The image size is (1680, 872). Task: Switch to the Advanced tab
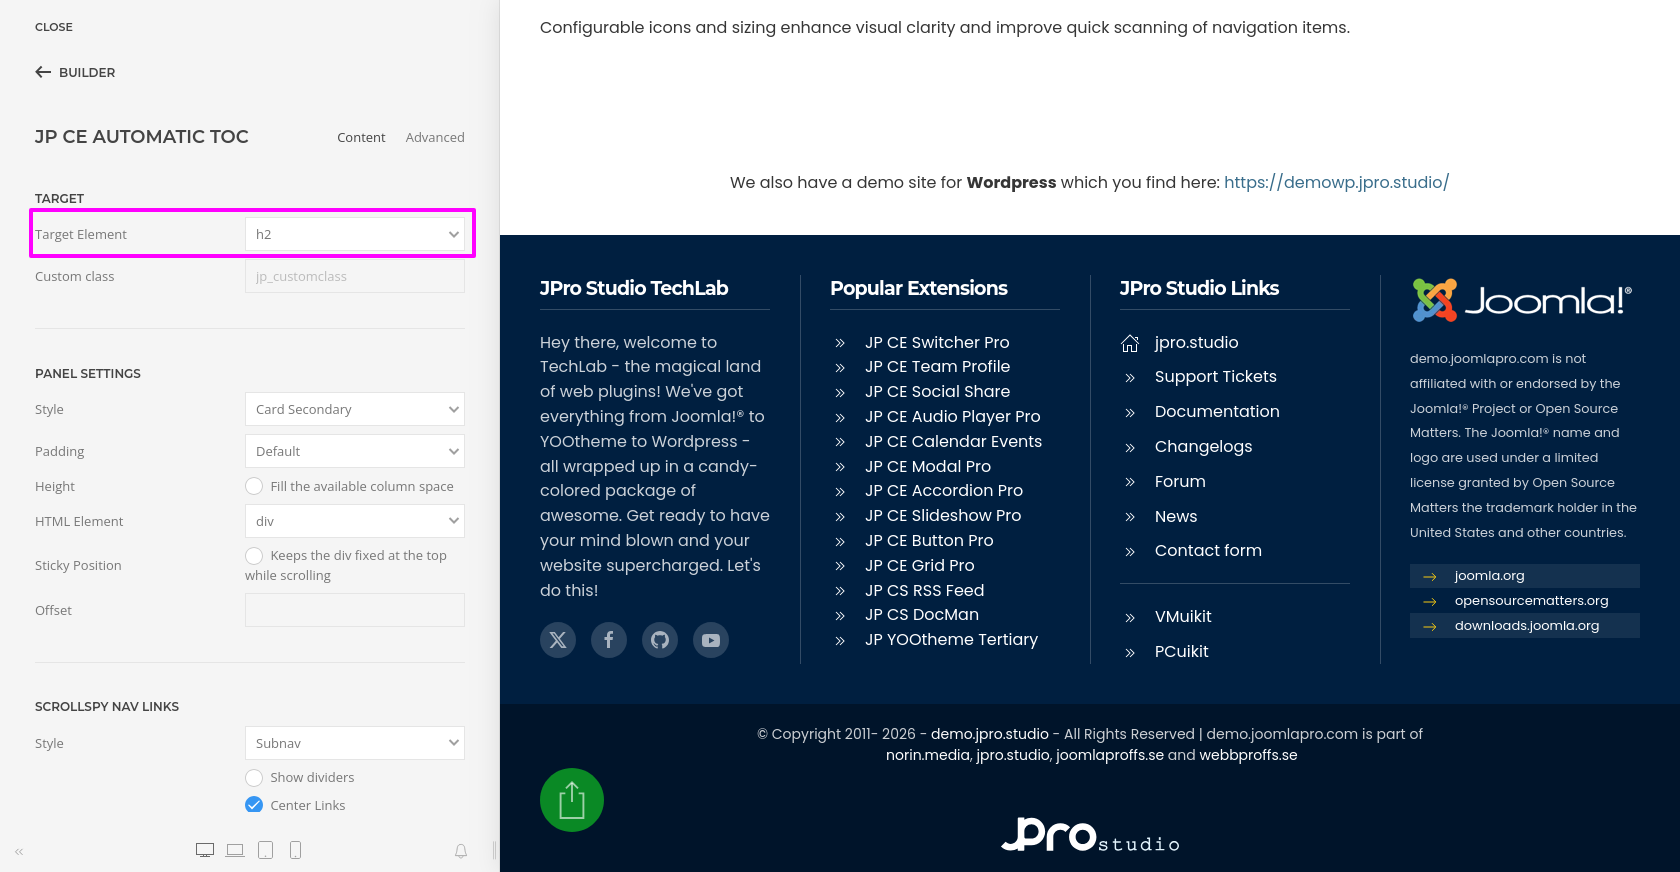click(435, 138)
